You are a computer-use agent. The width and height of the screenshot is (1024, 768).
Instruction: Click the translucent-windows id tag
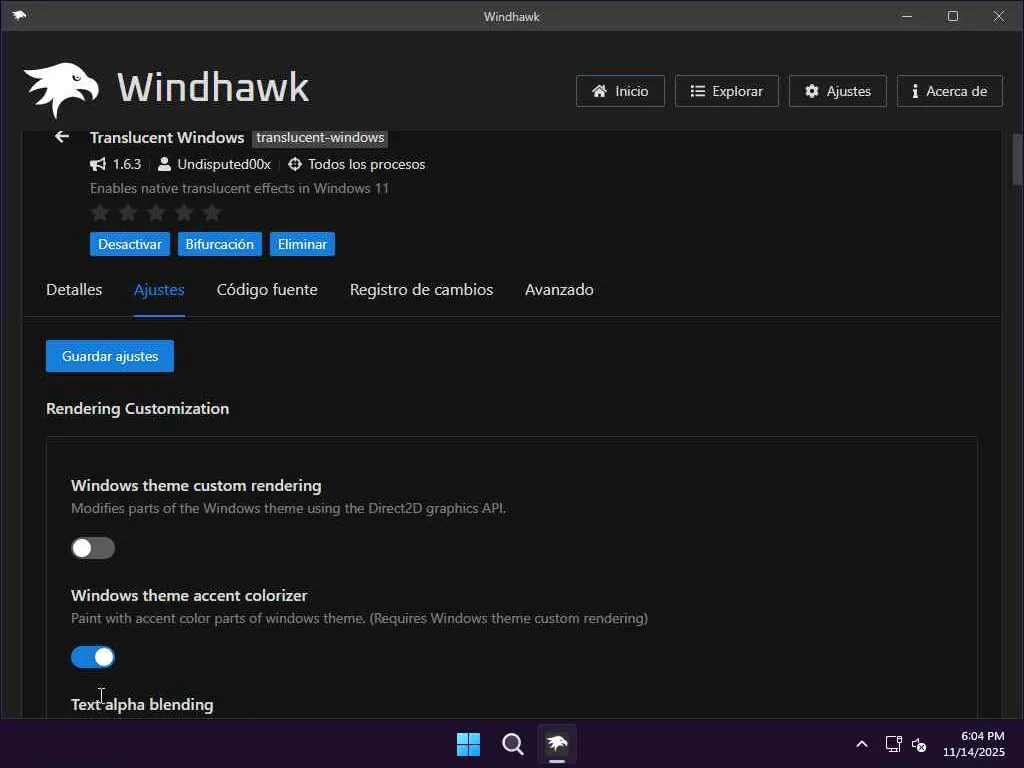pyautogui.click(x=320, y=138)
